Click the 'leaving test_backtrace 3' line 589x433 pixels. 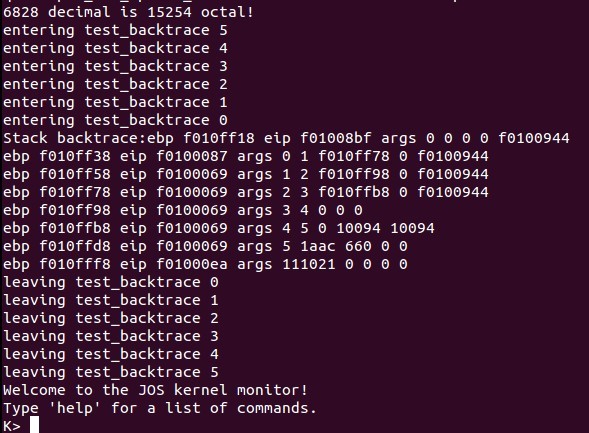(x=111, y=336)
